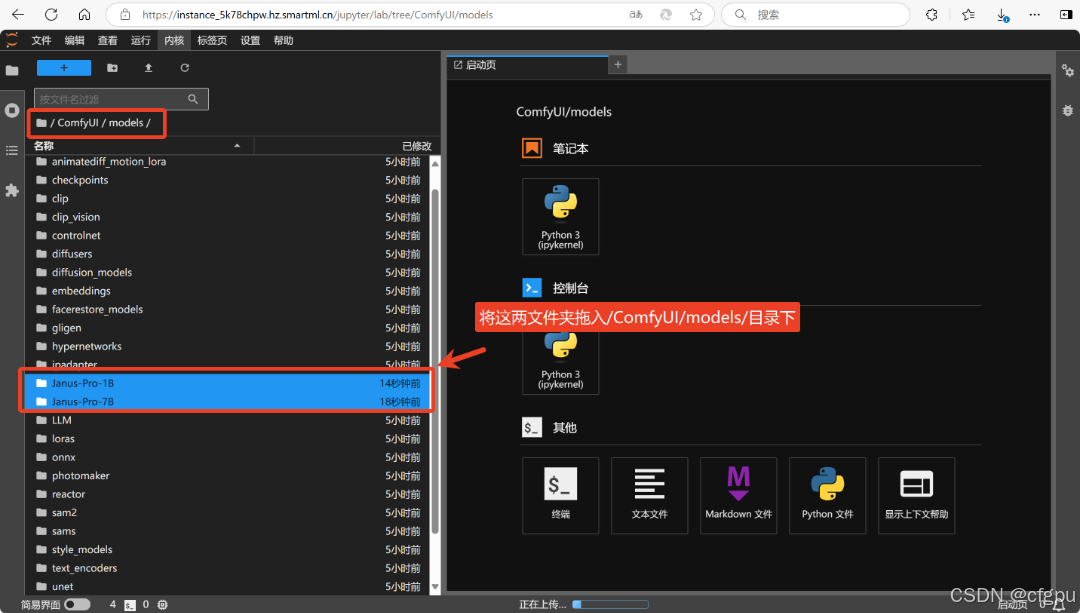
Task: Select the controlnet folder
Action: [227, 236]
